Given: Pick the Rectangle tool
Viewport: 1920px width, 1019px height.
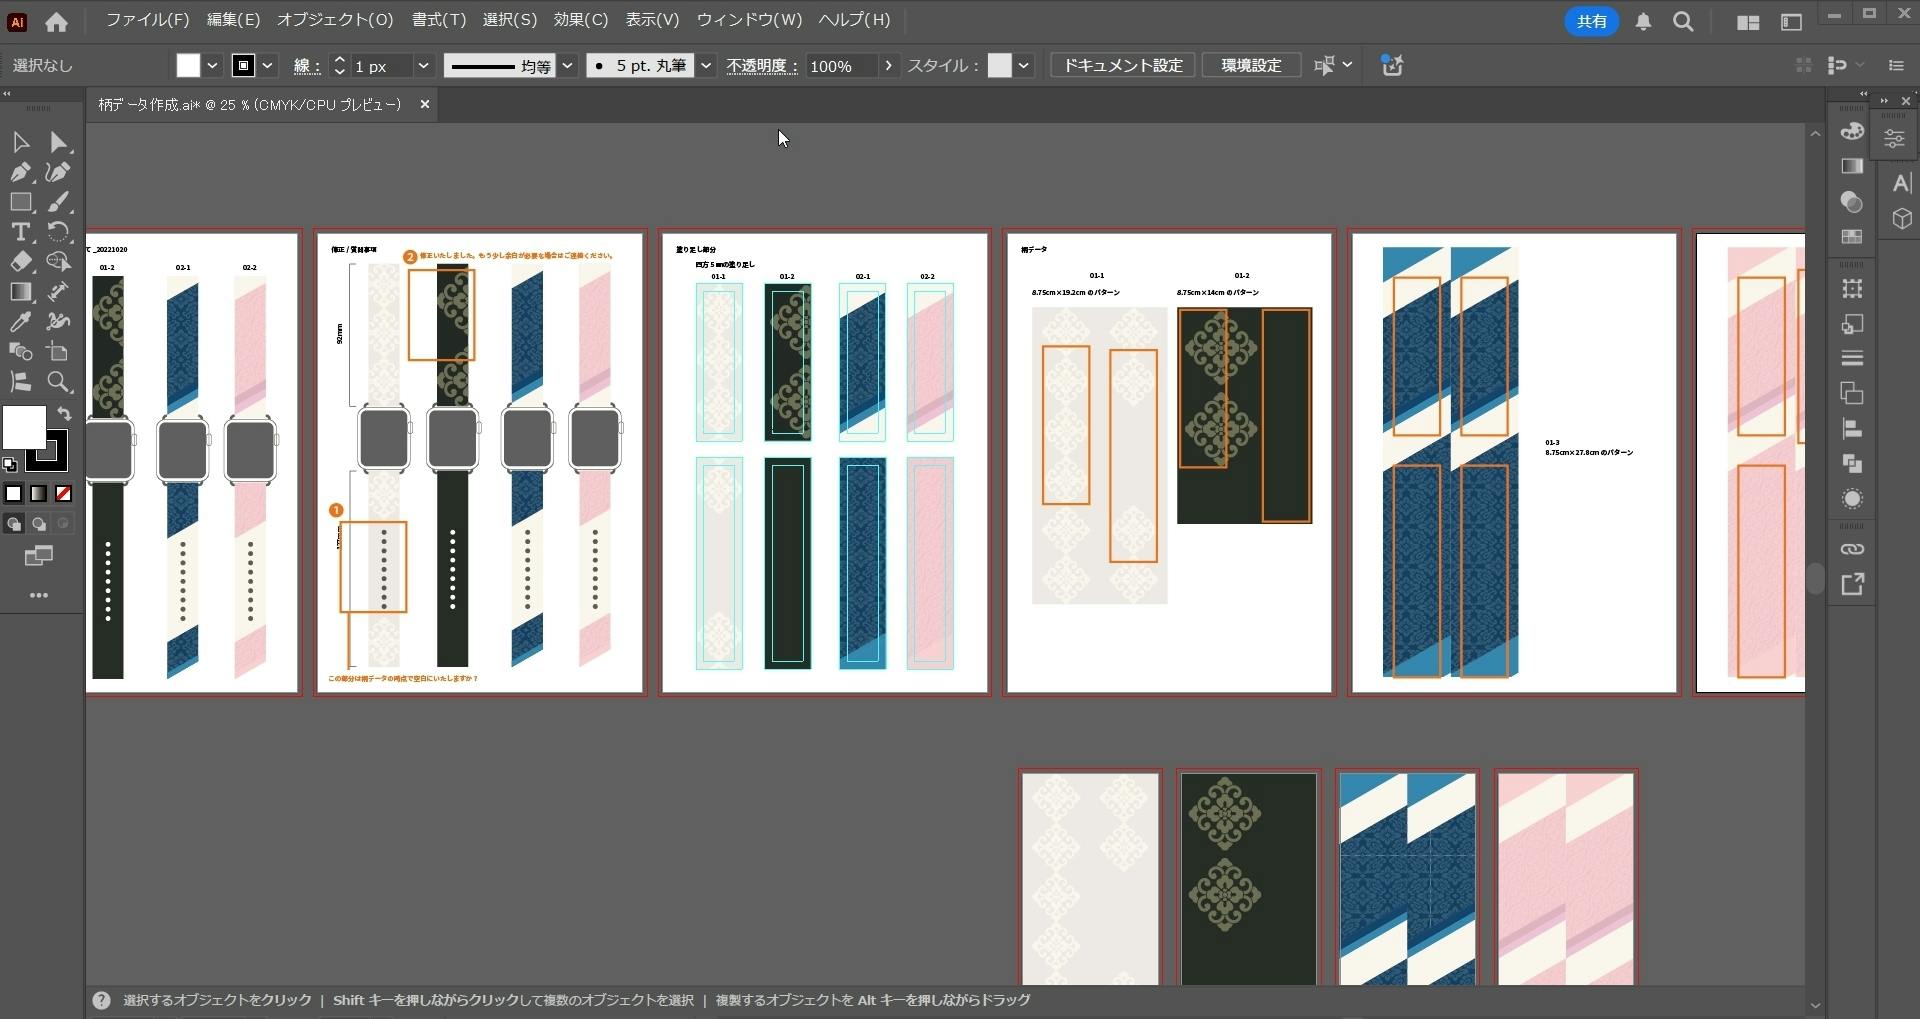Looking at the screenshot, I should 20,202.
